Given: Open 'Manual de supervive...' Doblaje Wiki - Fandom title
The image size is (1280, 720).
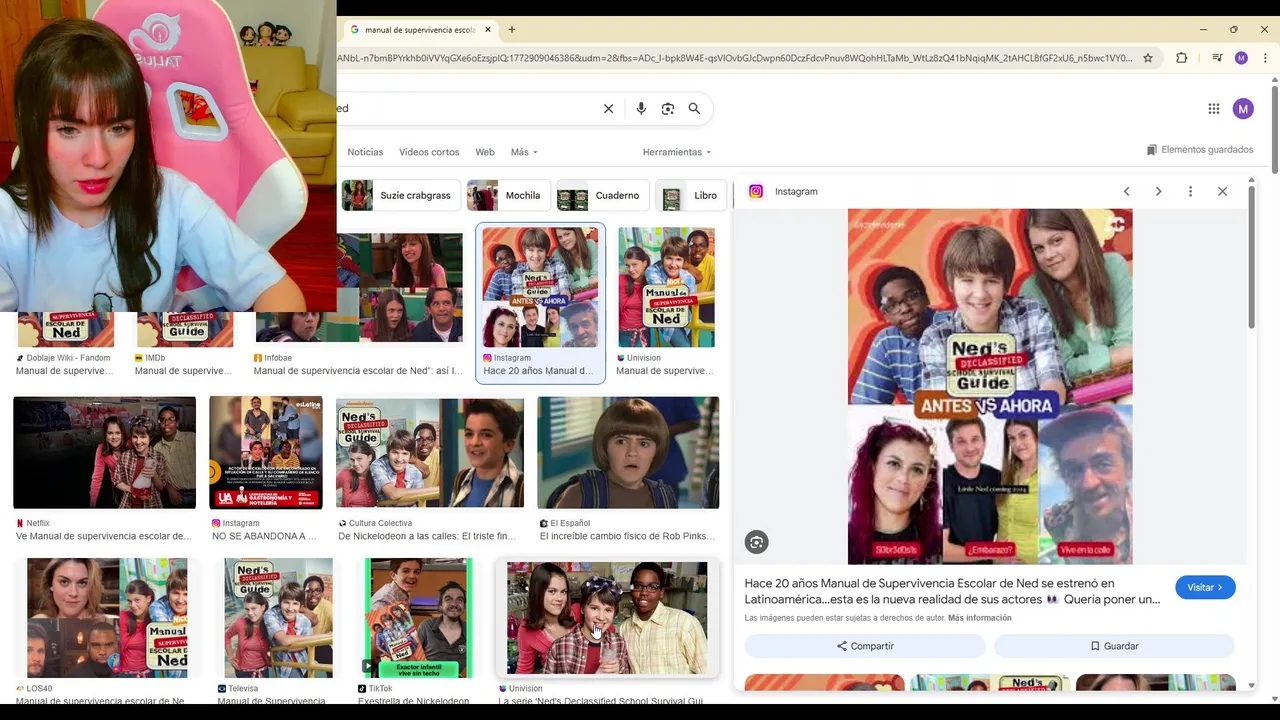Looking at the screenshot, I should pyautogui.click(x=65, y=371).
